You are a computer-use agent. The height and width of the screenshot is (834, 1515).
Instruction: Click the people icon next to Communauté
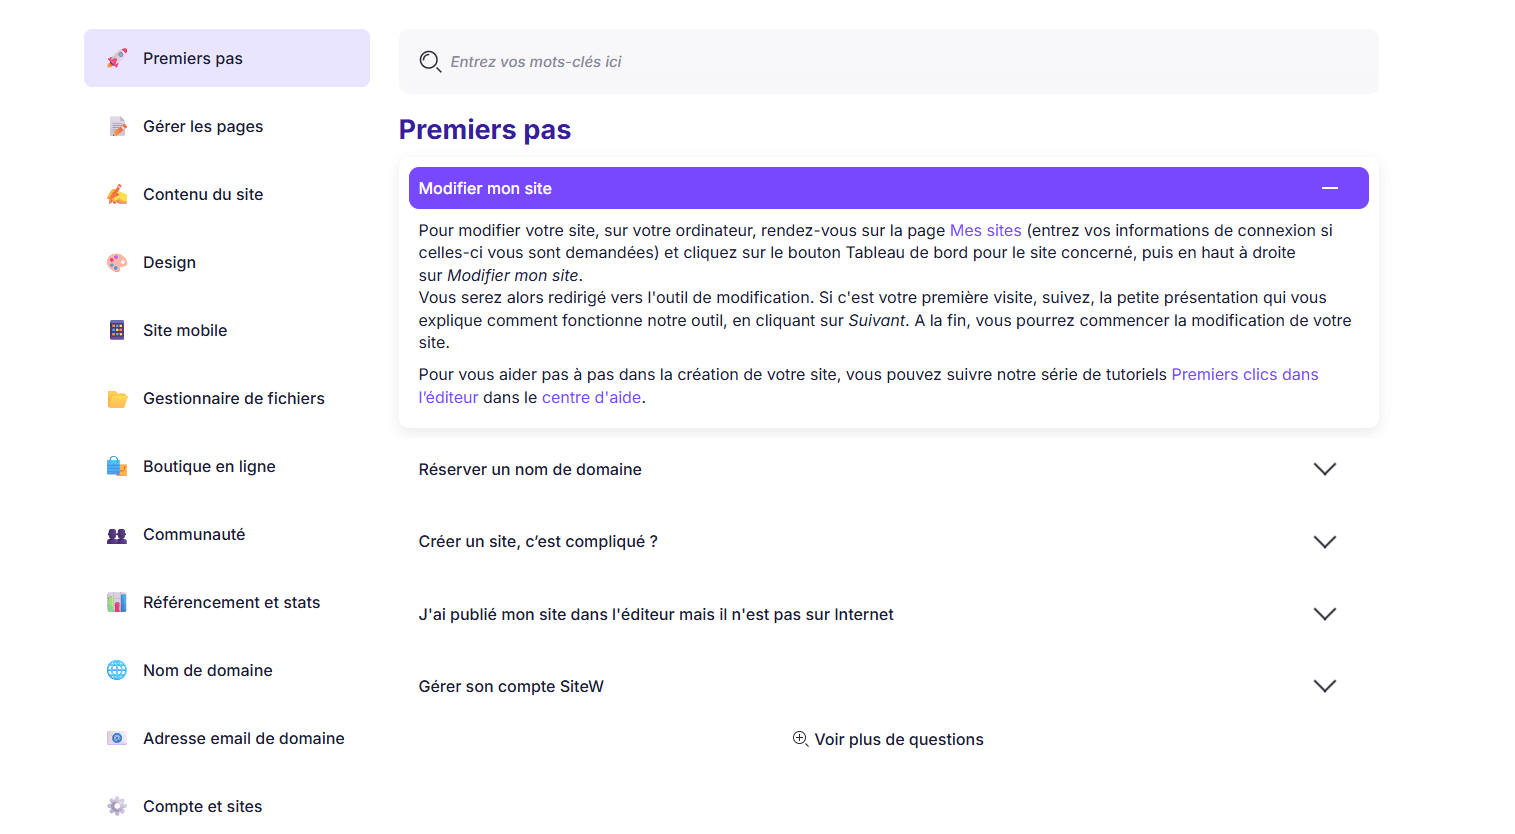pos(116,534)
